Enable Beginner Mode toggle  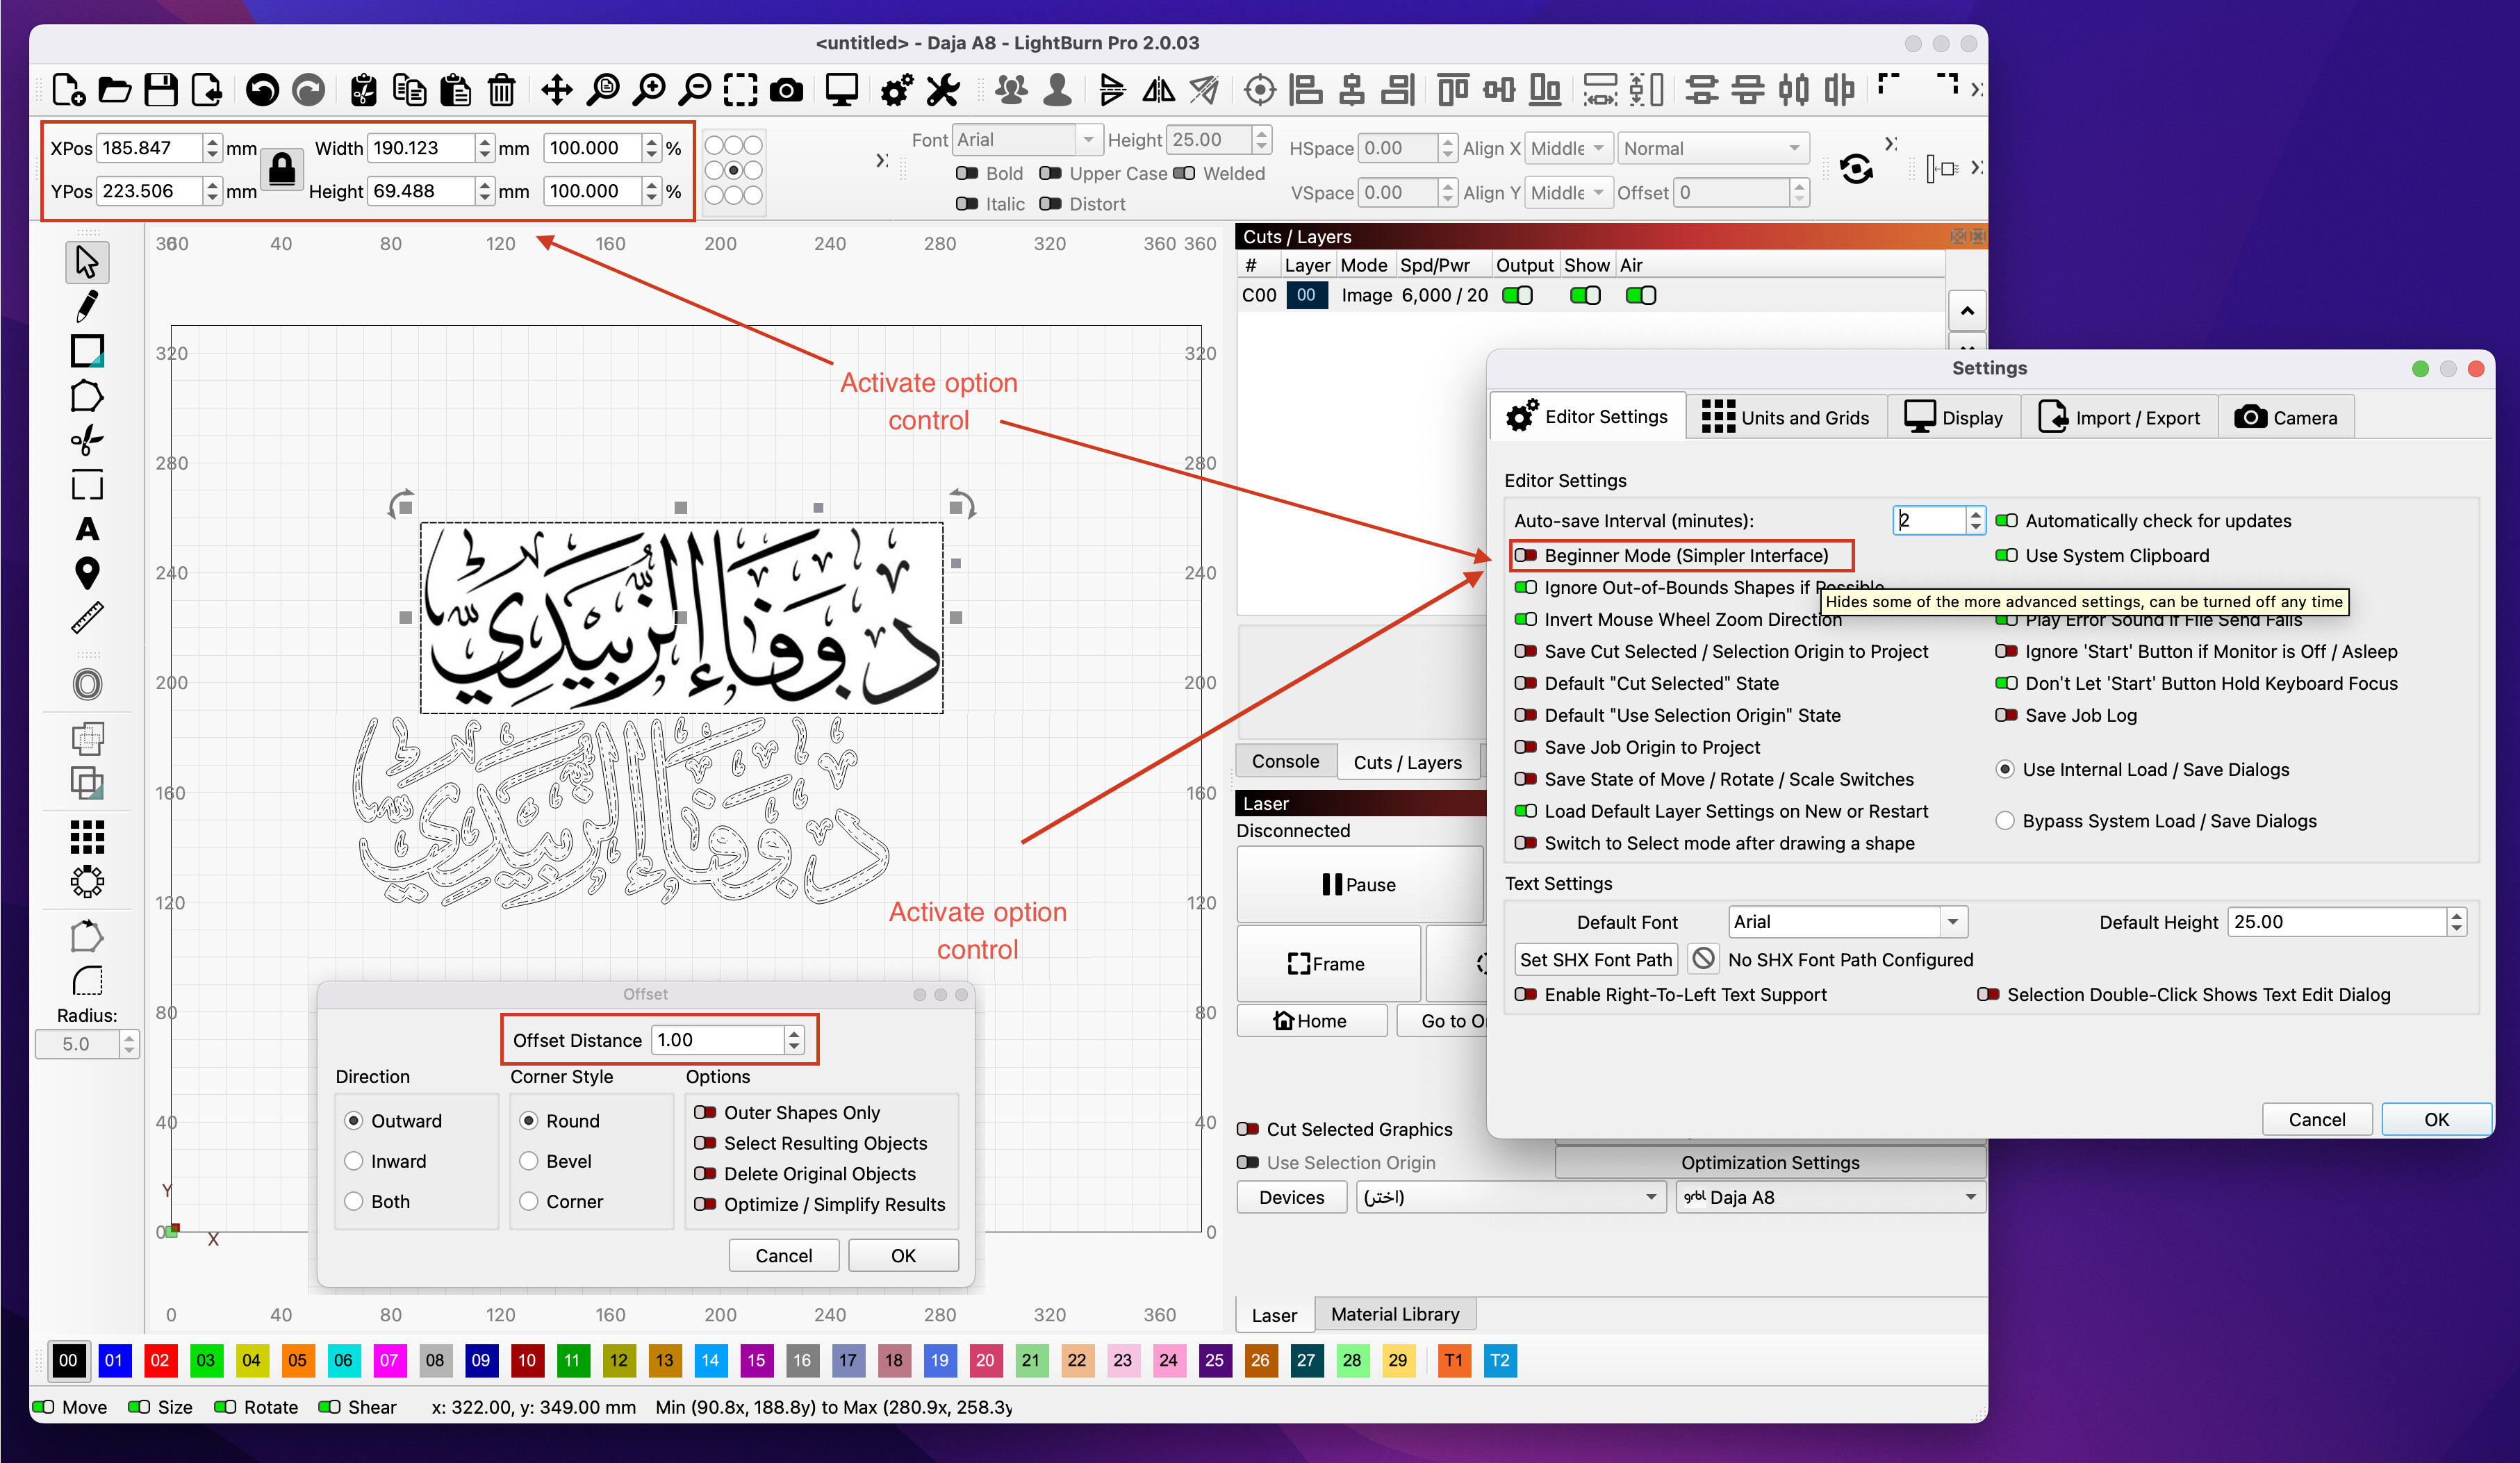(1526, 555)
